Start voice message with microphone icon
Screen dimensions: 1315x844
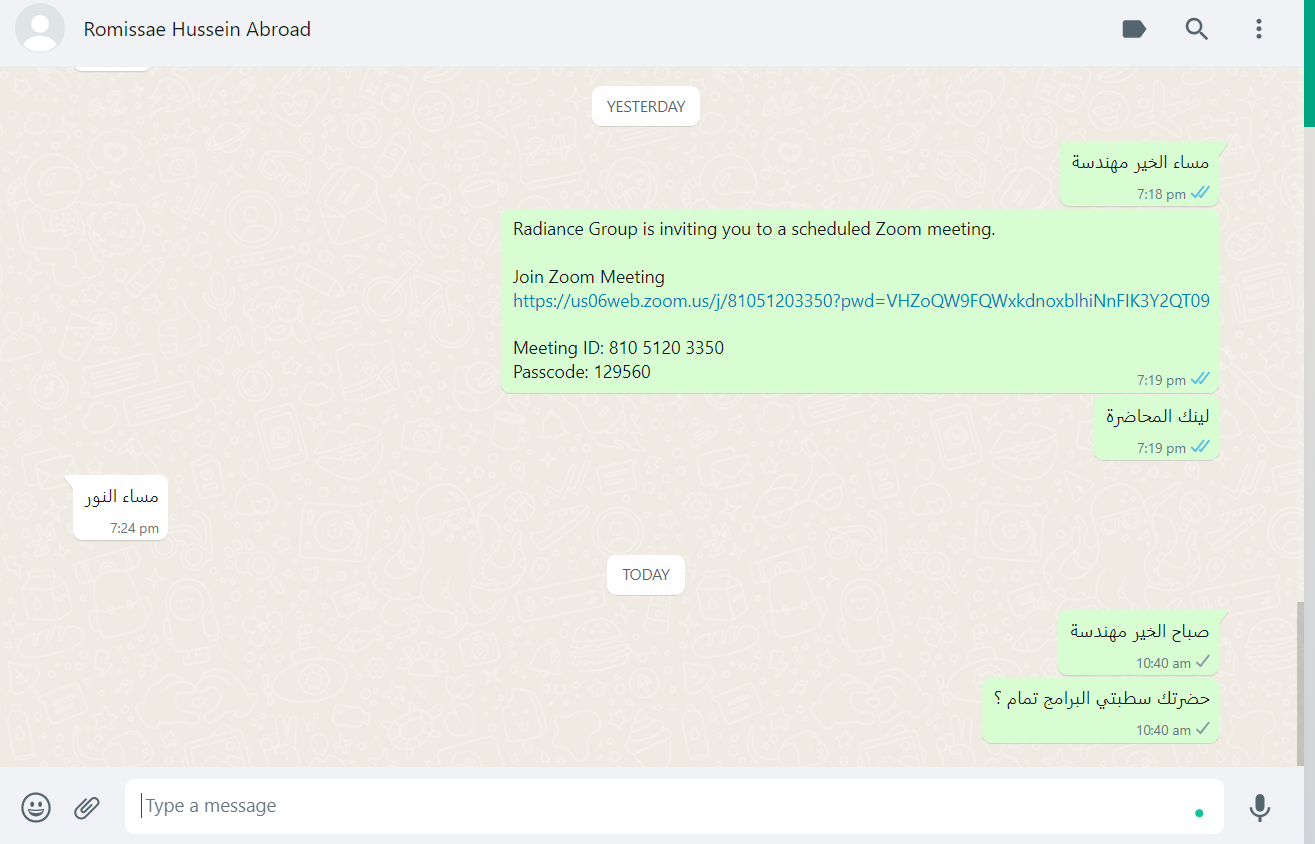pos(1260,807)
